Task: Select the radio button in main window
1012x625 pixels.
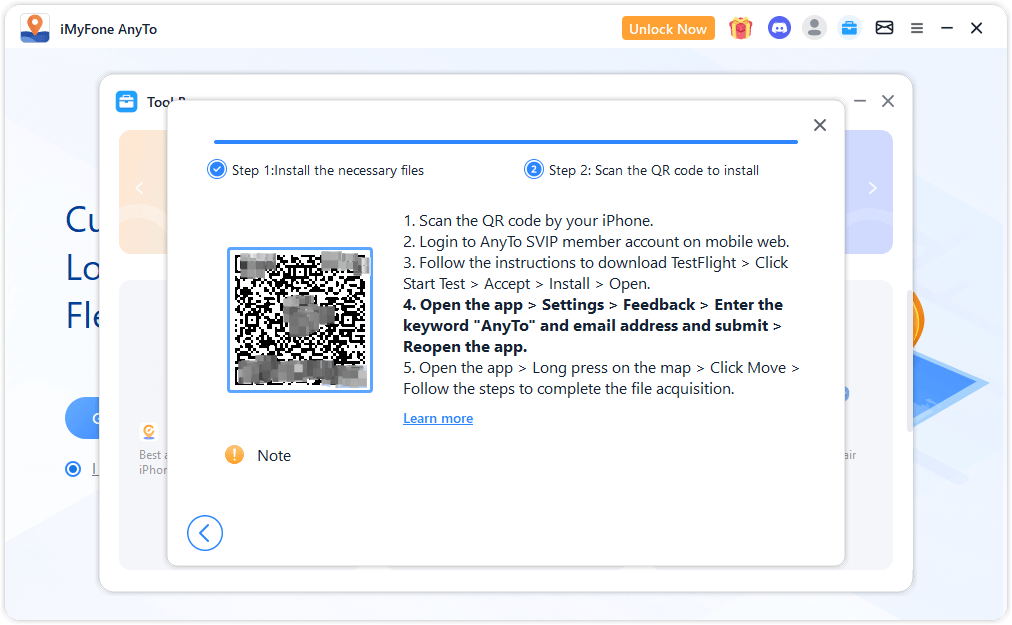Action: coord(73,469)
